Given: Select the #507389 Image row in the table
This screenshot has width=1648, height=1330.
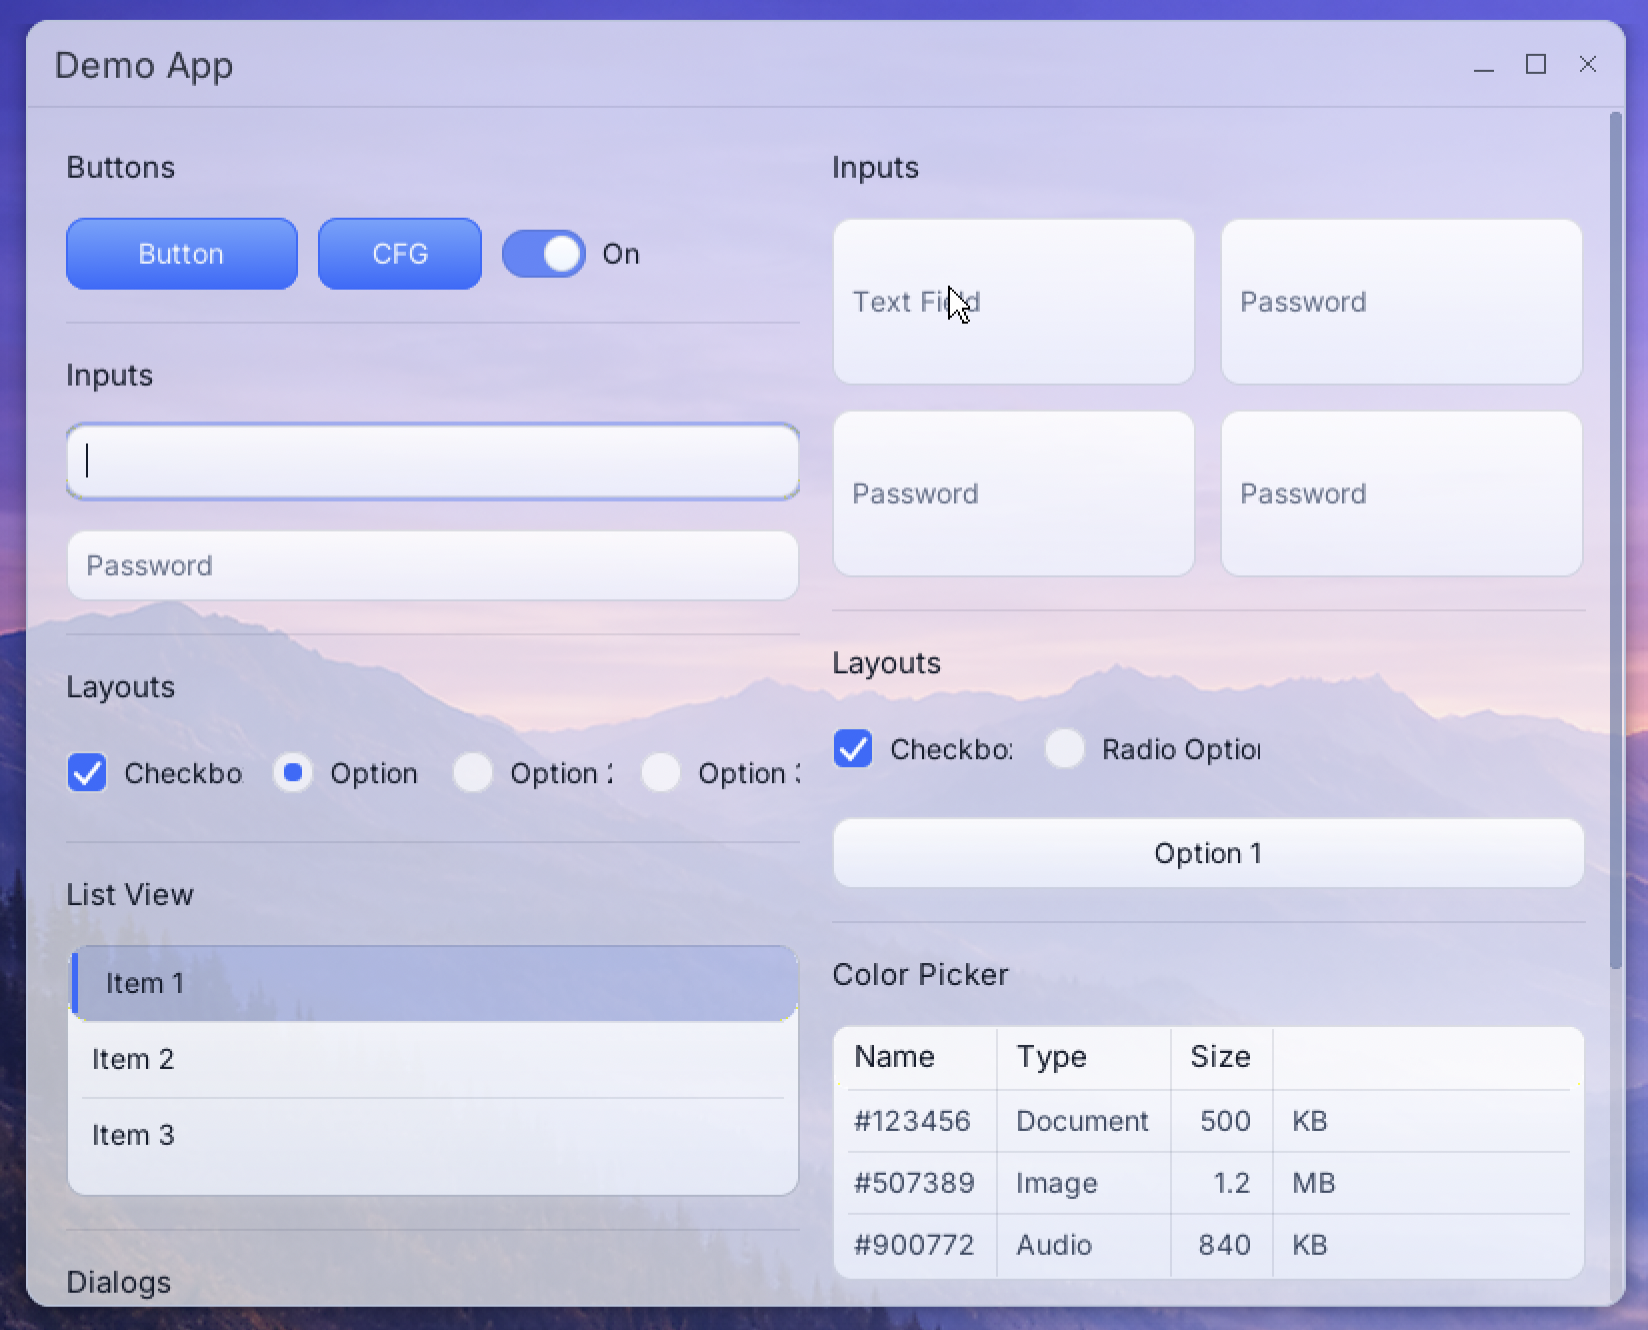Looking at the screenshot, I should tap(1100, 1183).
